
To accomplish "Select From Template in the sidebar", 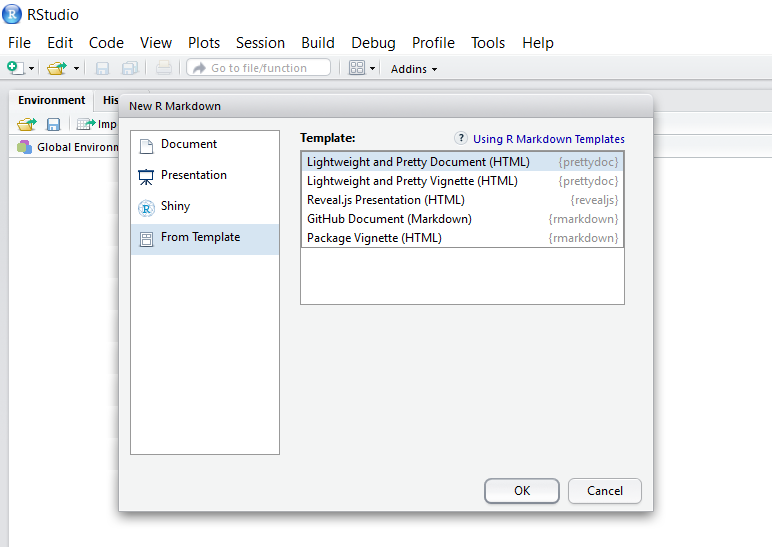I will coord(205,239).
